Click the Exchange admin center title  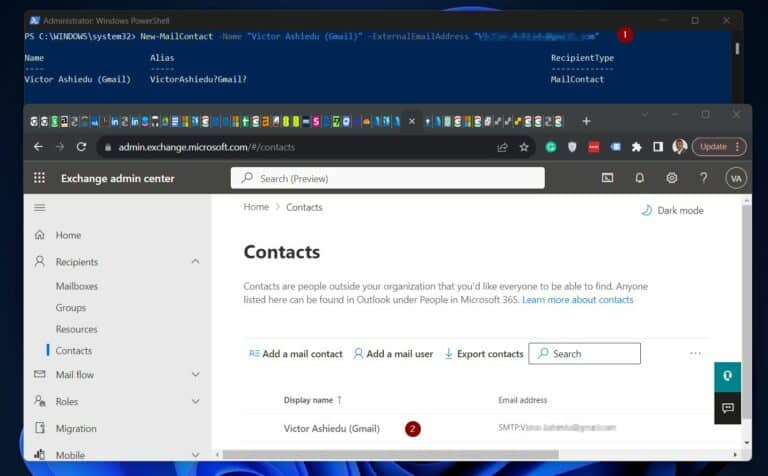tap(118, 178)
